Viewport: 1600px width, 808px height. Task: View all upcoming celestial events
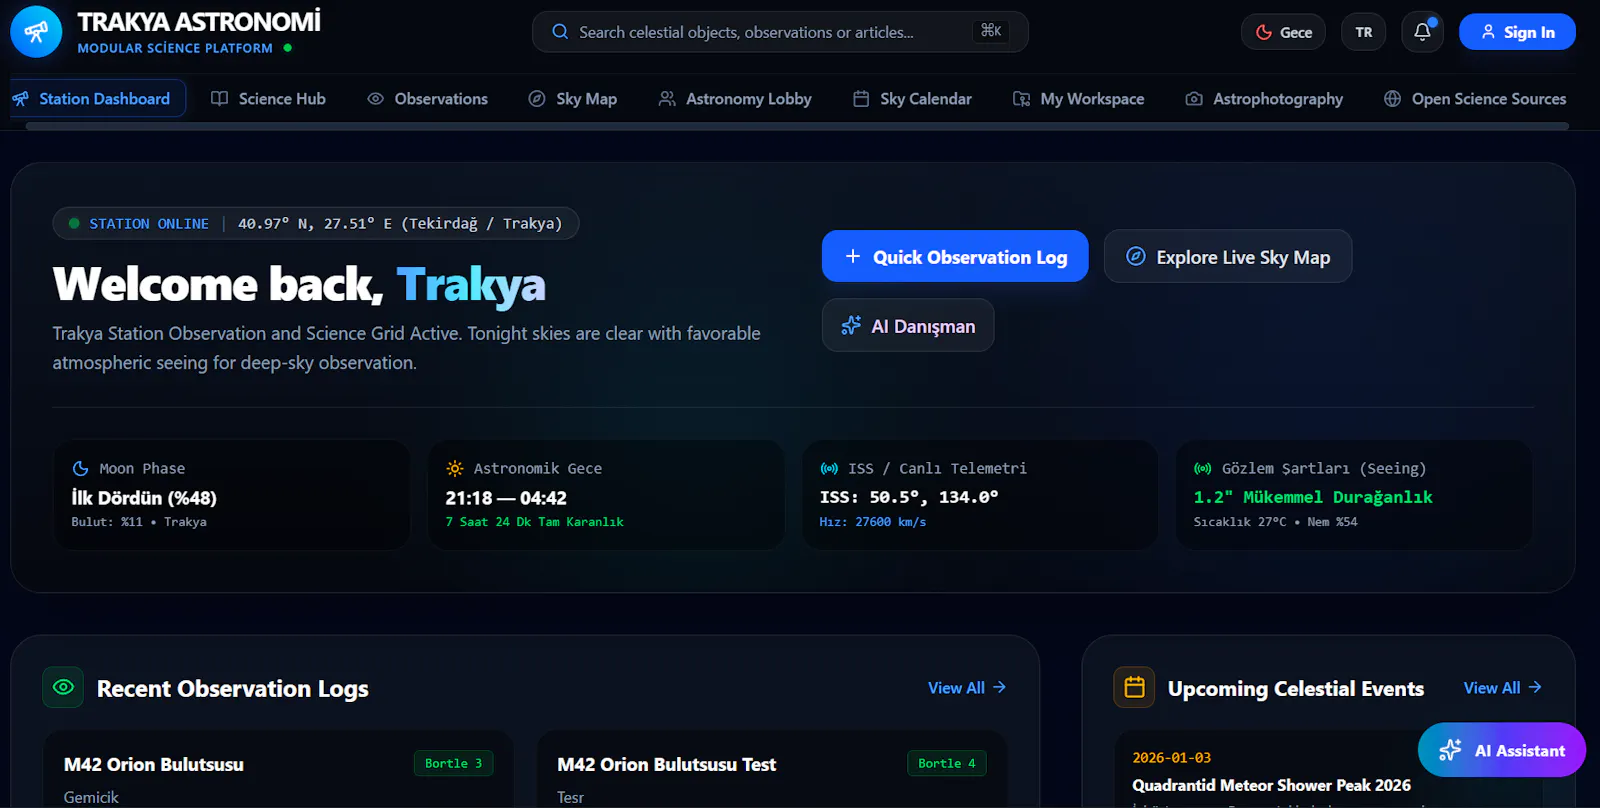[1502, 687]
